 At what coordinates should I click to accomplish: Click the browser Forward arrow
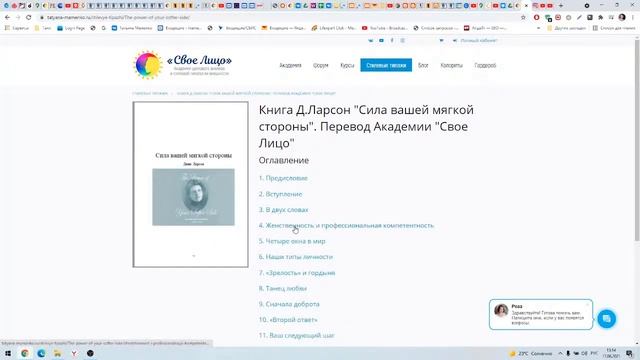click(x=18, y=18)
